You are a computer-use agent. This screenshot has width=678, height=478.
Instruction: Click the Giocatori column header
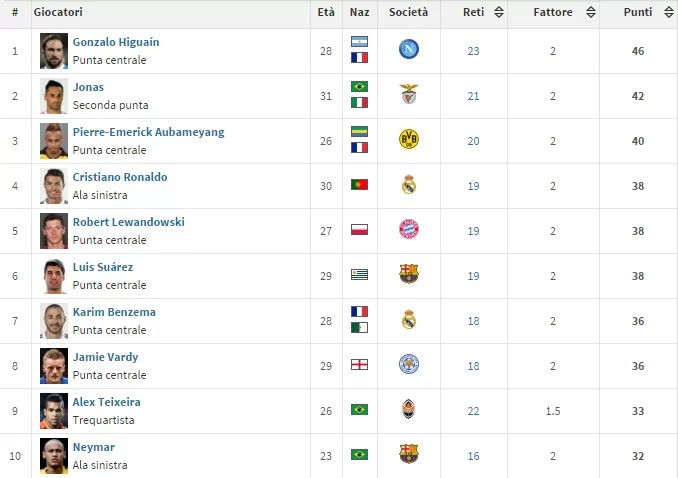(58, 13)
